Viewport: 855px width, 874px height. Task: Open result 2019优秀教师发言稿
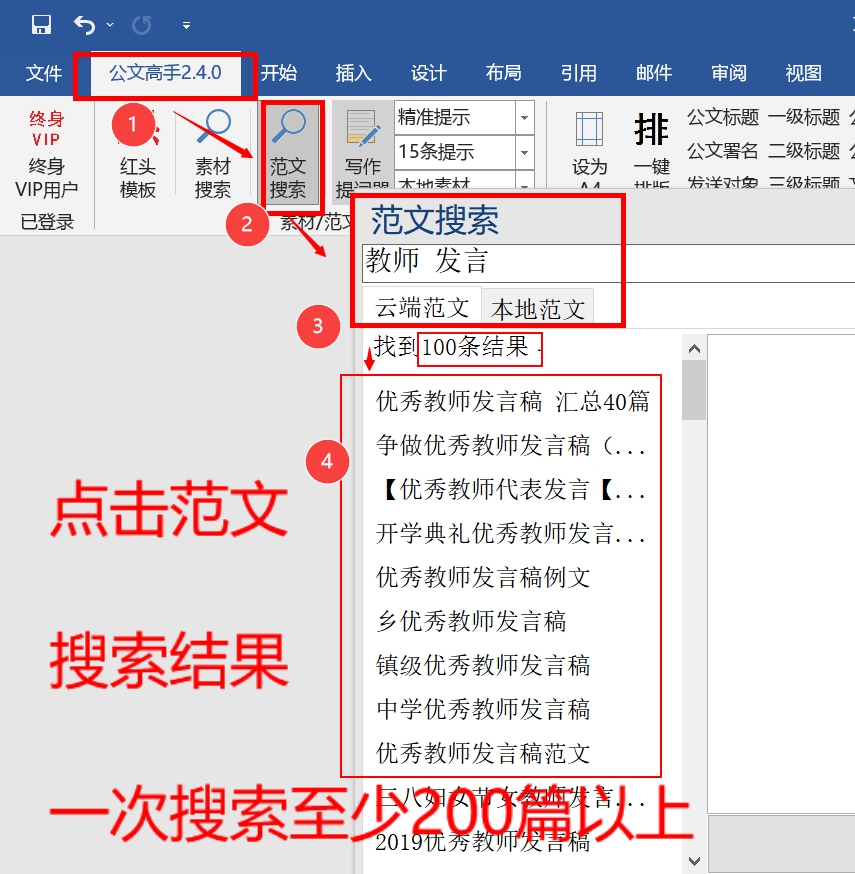point(483,842)
